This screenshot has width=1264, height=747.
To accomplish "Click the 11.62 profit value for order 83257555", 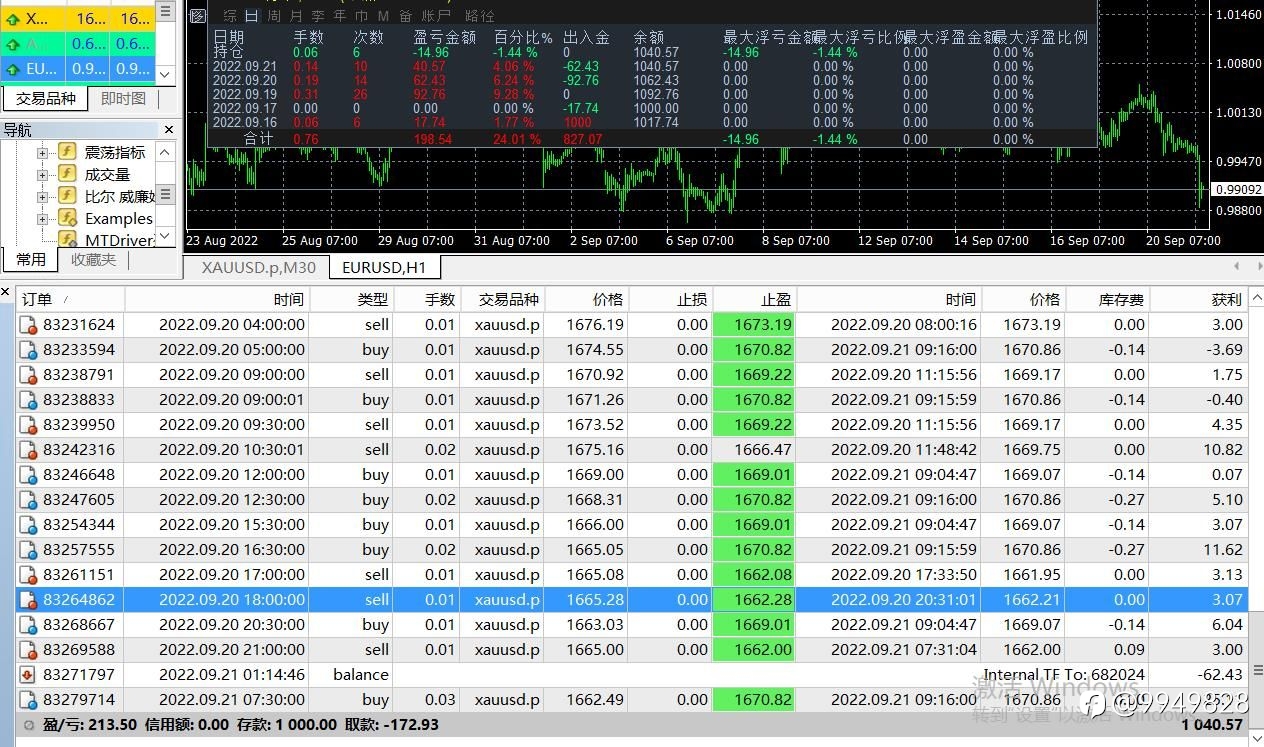I will (1222, 550).
